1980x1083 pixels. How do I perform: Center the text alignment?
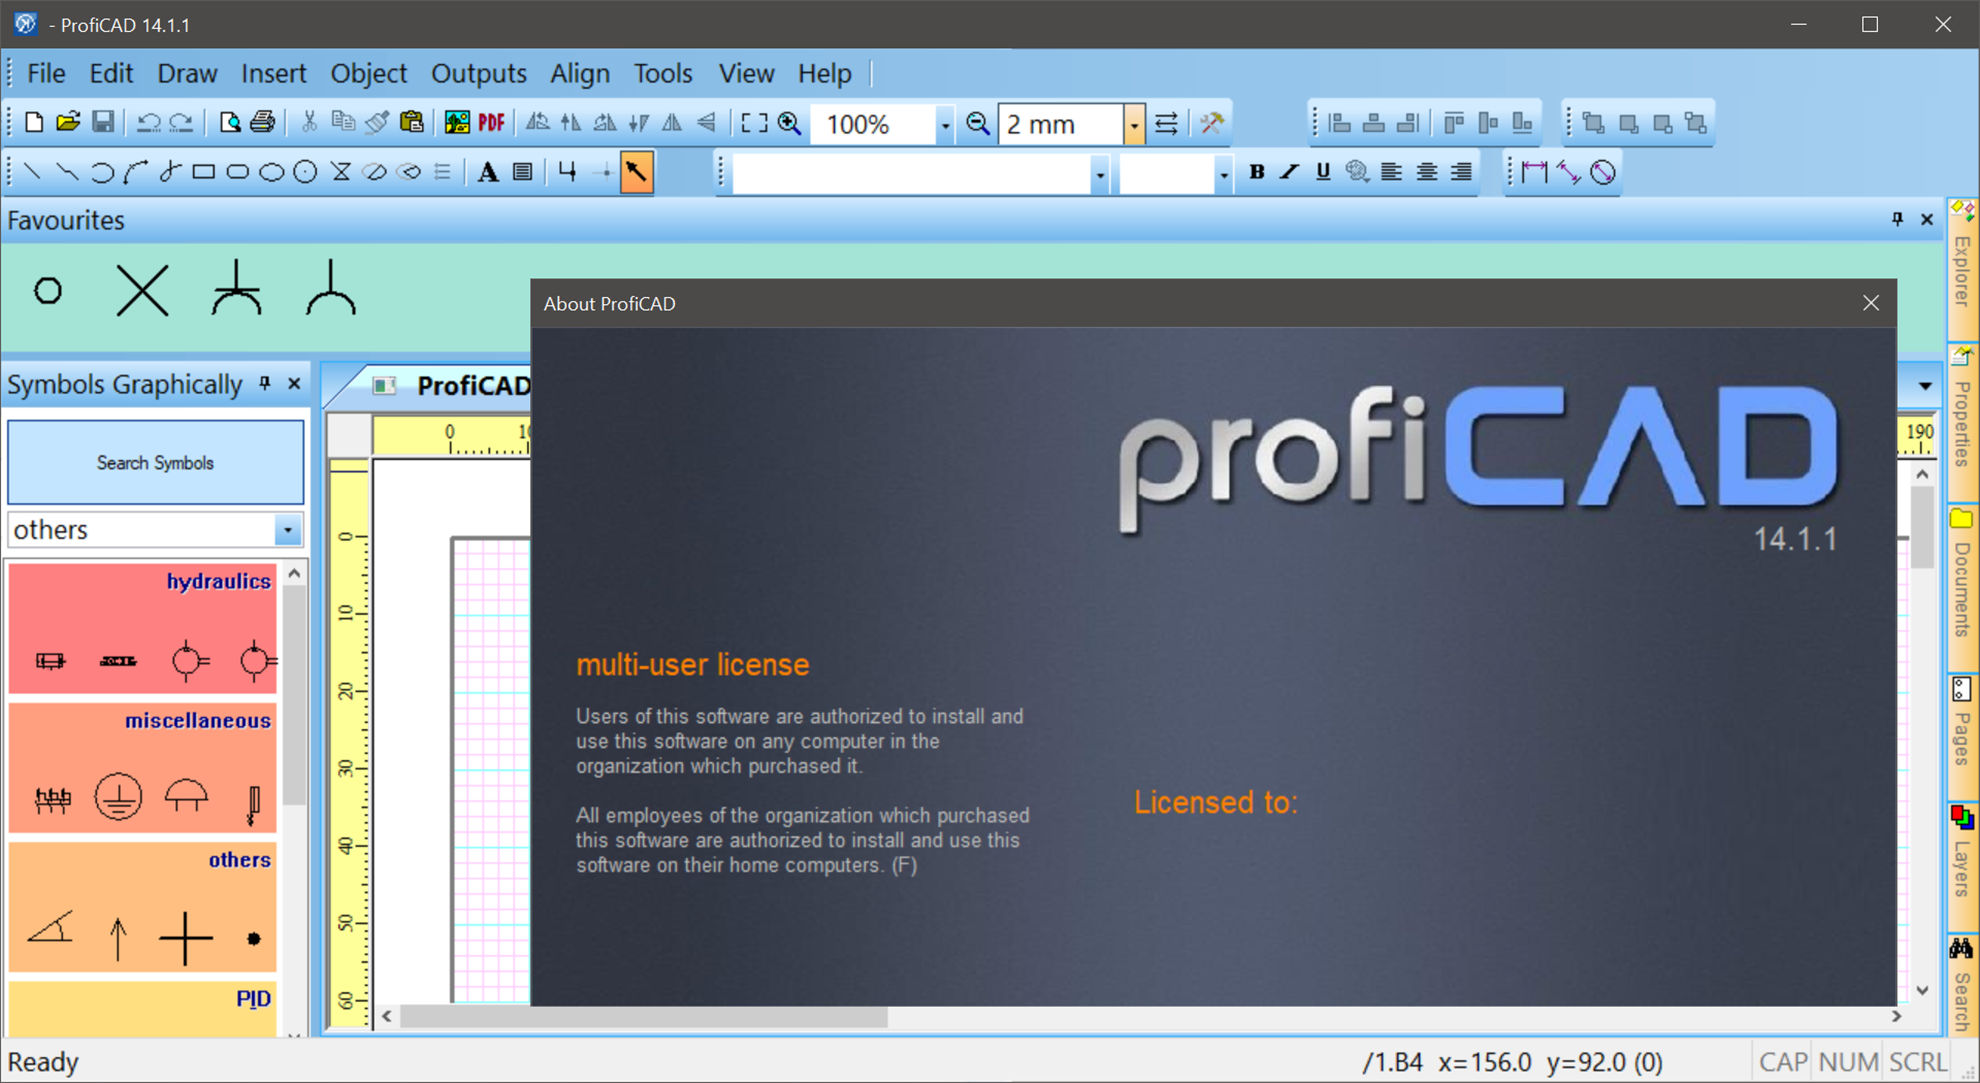pos(1427,172)
